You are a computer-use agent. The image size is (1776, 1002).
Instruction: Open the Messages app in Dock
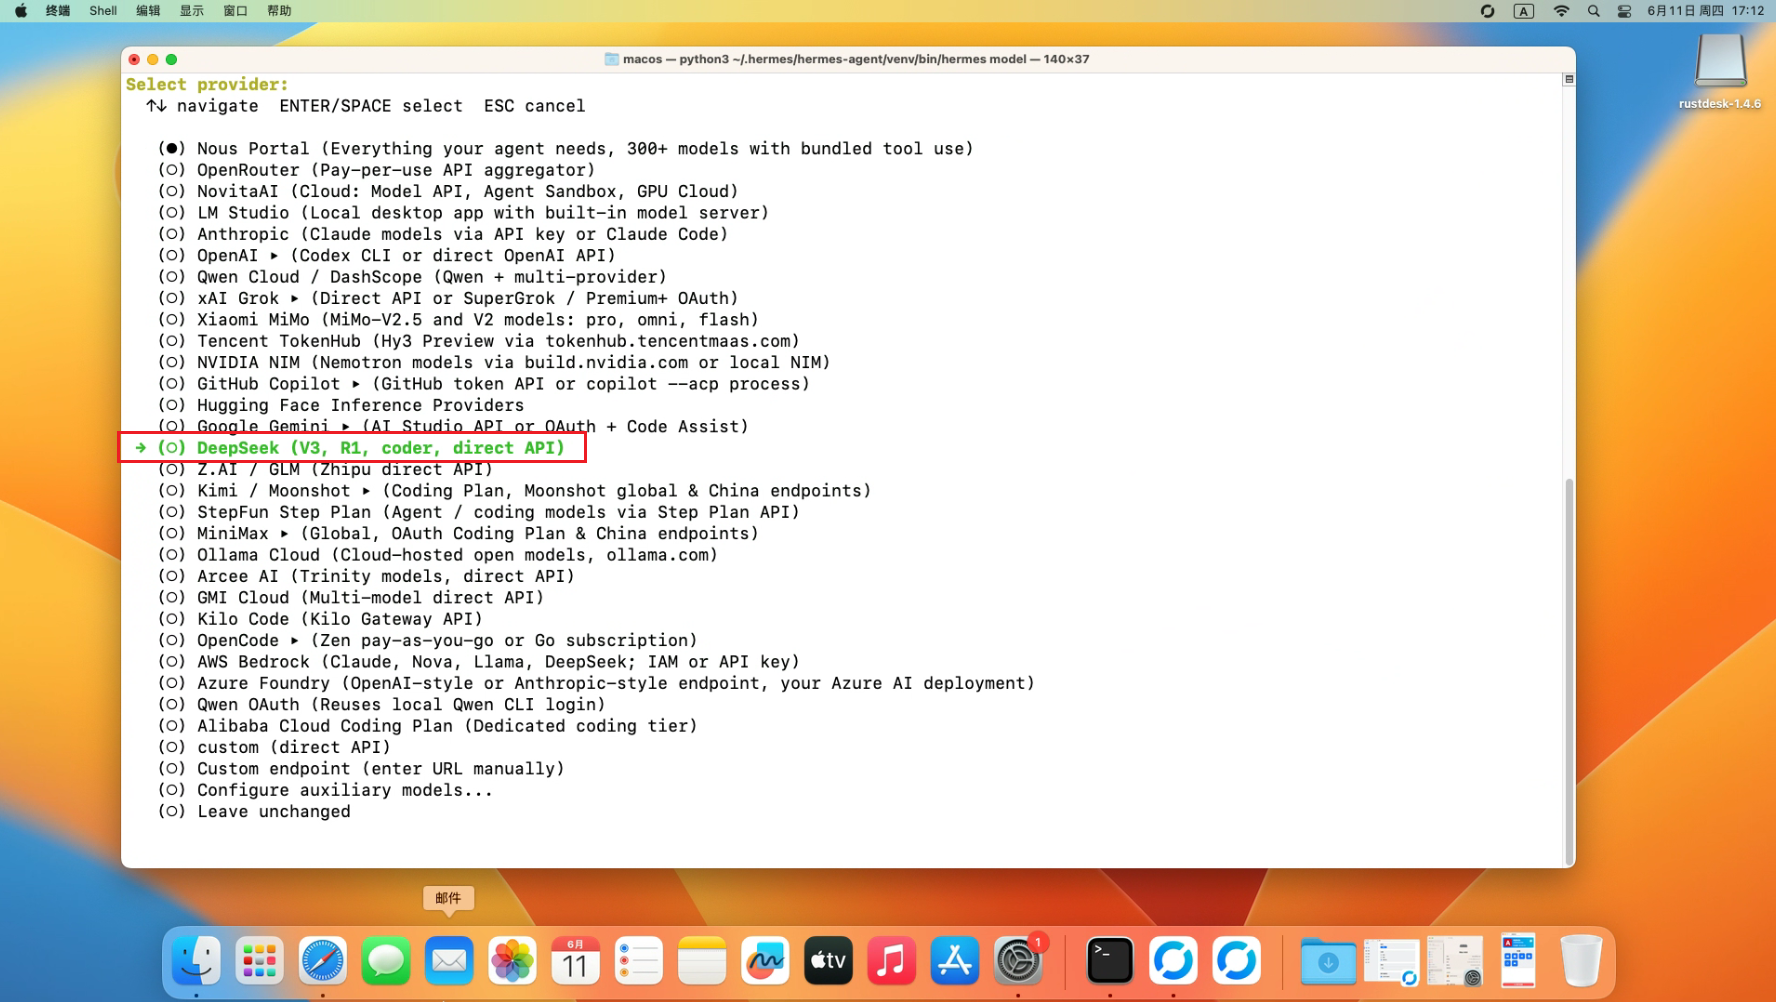386,961
